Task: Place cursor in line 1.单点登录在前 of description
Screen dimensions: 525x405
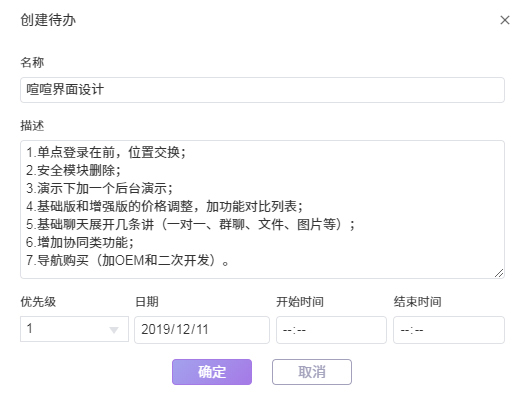Action: tap(106, 153)
